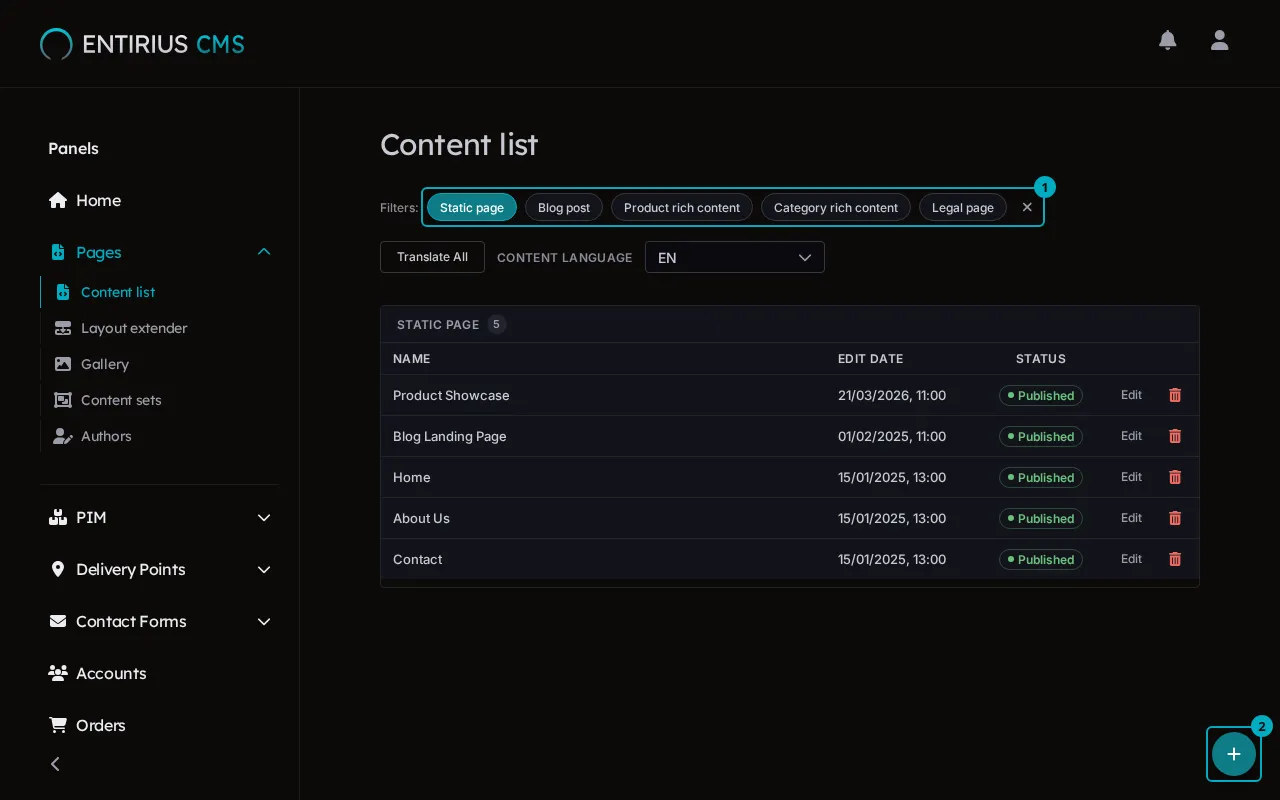Delete the Product Showcase page
This screenshot has width=1280, height=800.
[1175, 395]
